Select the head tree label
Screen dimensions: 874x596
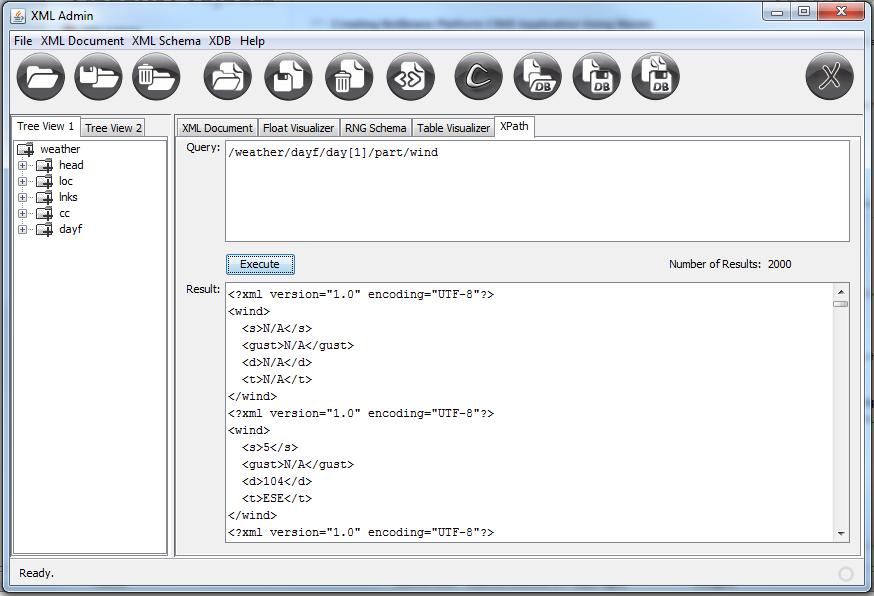[71, 165]
